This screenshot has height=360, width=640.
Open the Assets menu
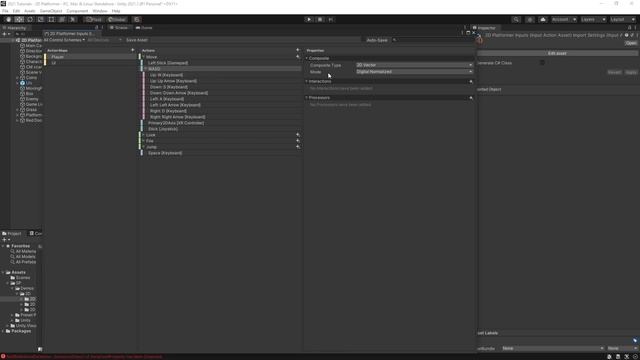(30, 11)
